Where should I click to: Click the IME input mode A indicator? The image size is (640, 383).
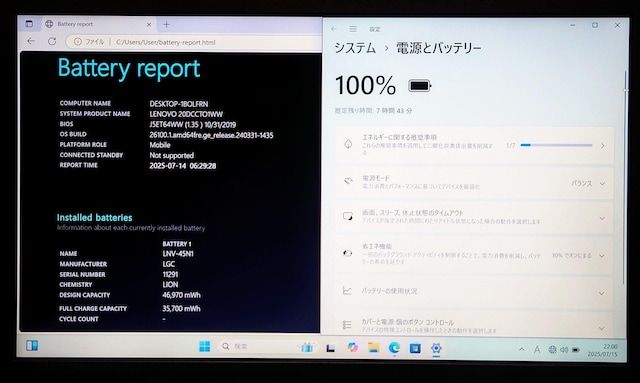tap(537, 350)
